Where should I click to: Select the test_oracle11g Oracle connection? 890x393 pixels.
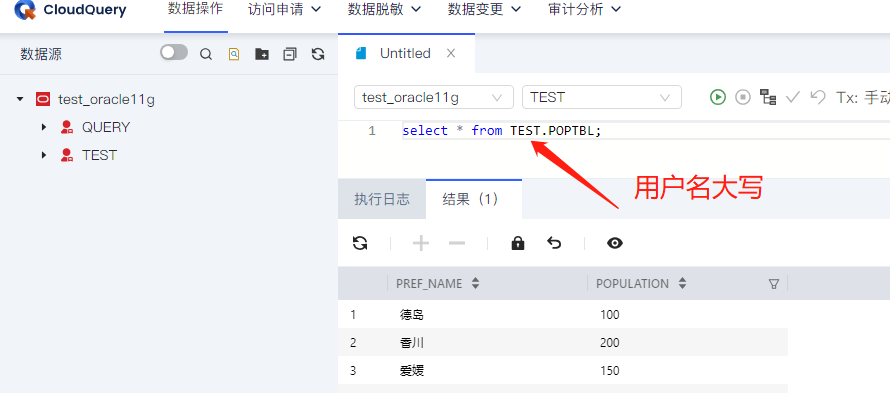106,99
